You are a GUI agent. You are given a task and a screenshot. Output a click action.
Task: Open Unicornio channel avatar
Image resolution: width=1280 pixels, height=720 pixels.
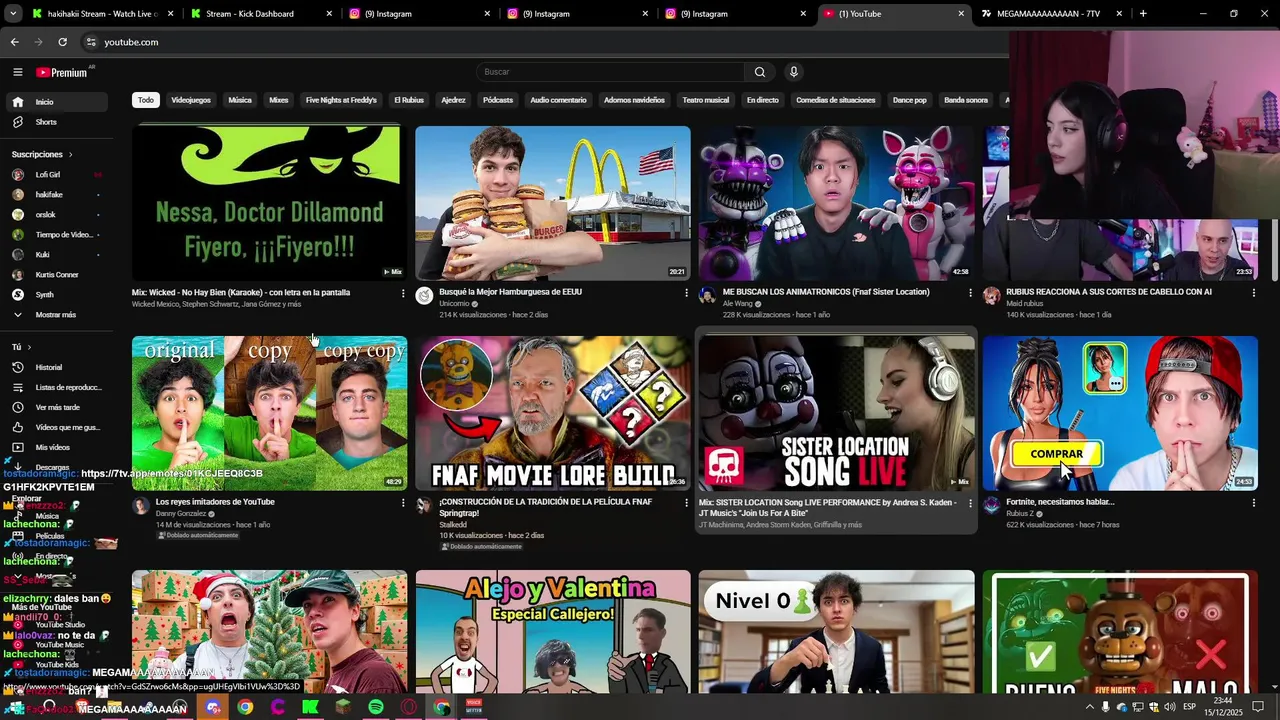[x=424, y=296]
